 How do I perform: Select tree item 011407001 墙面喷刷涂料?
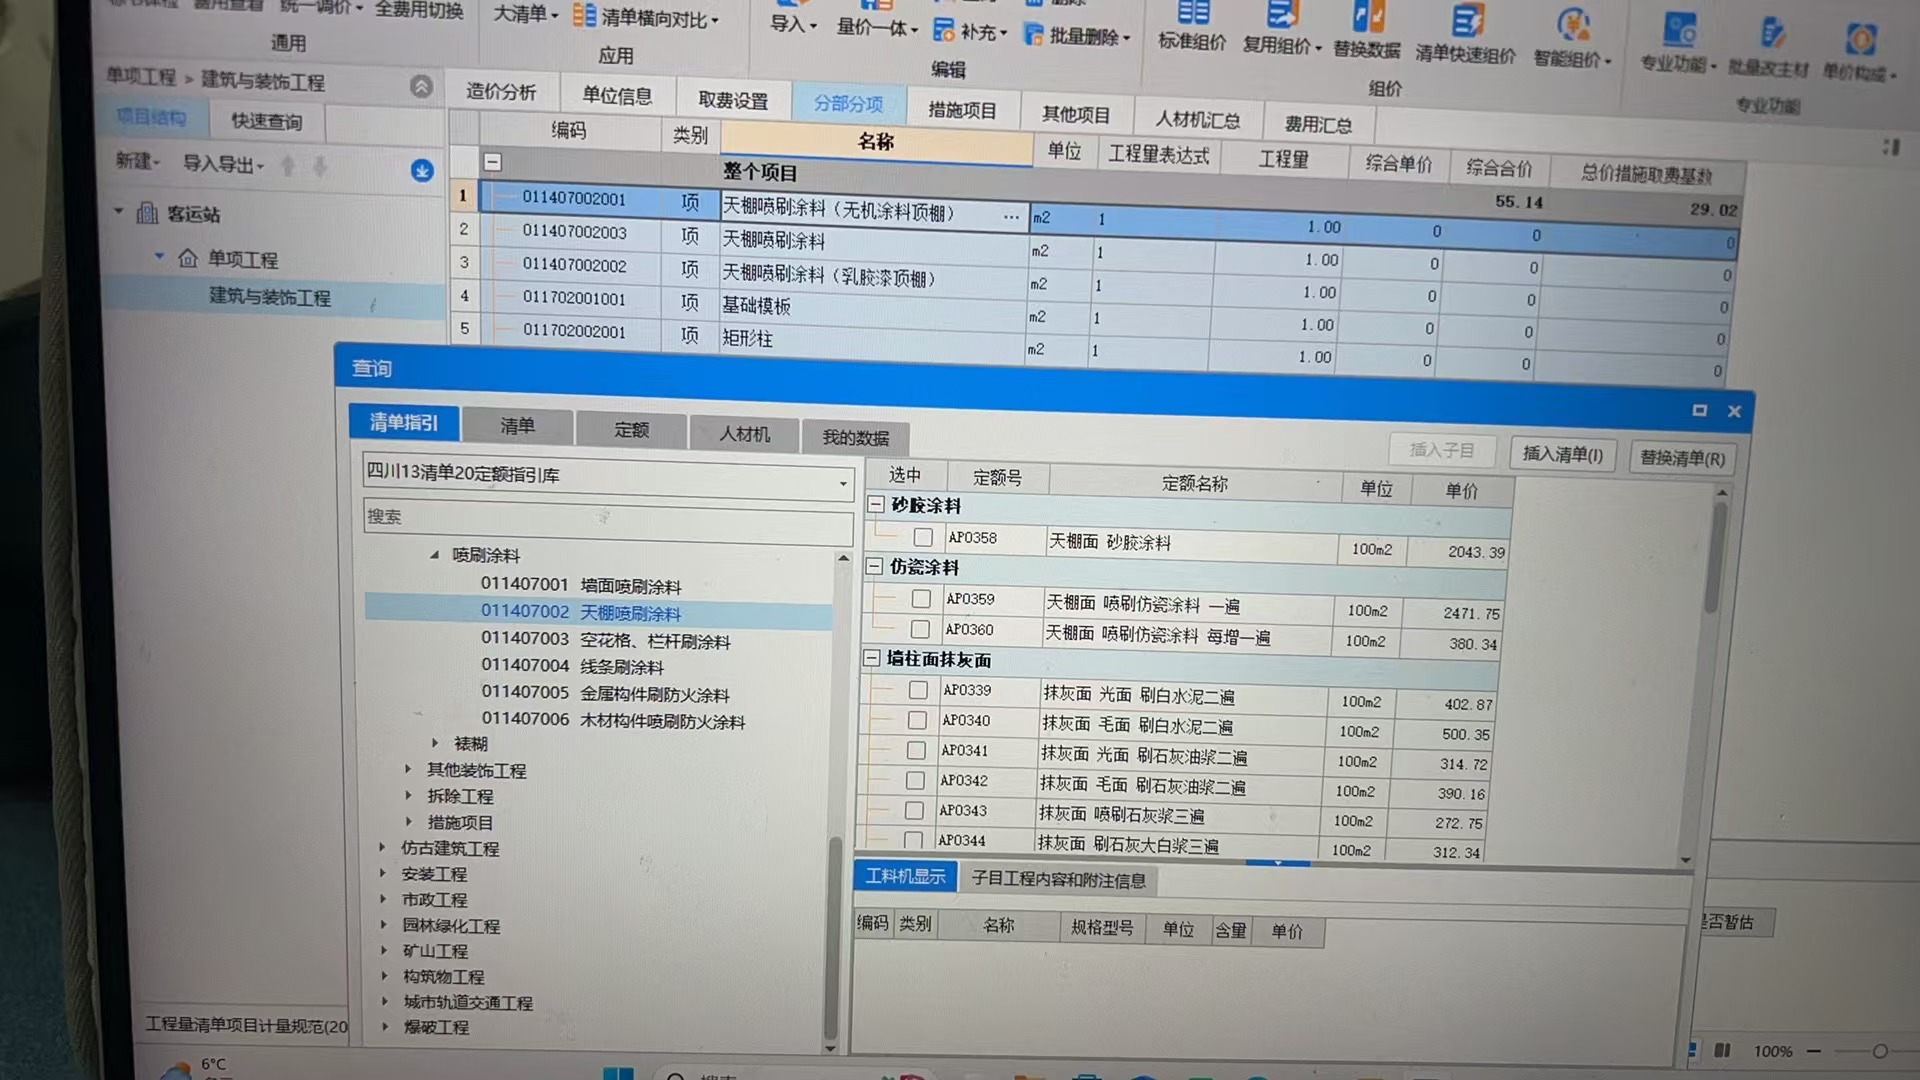(x=581, y=586)
